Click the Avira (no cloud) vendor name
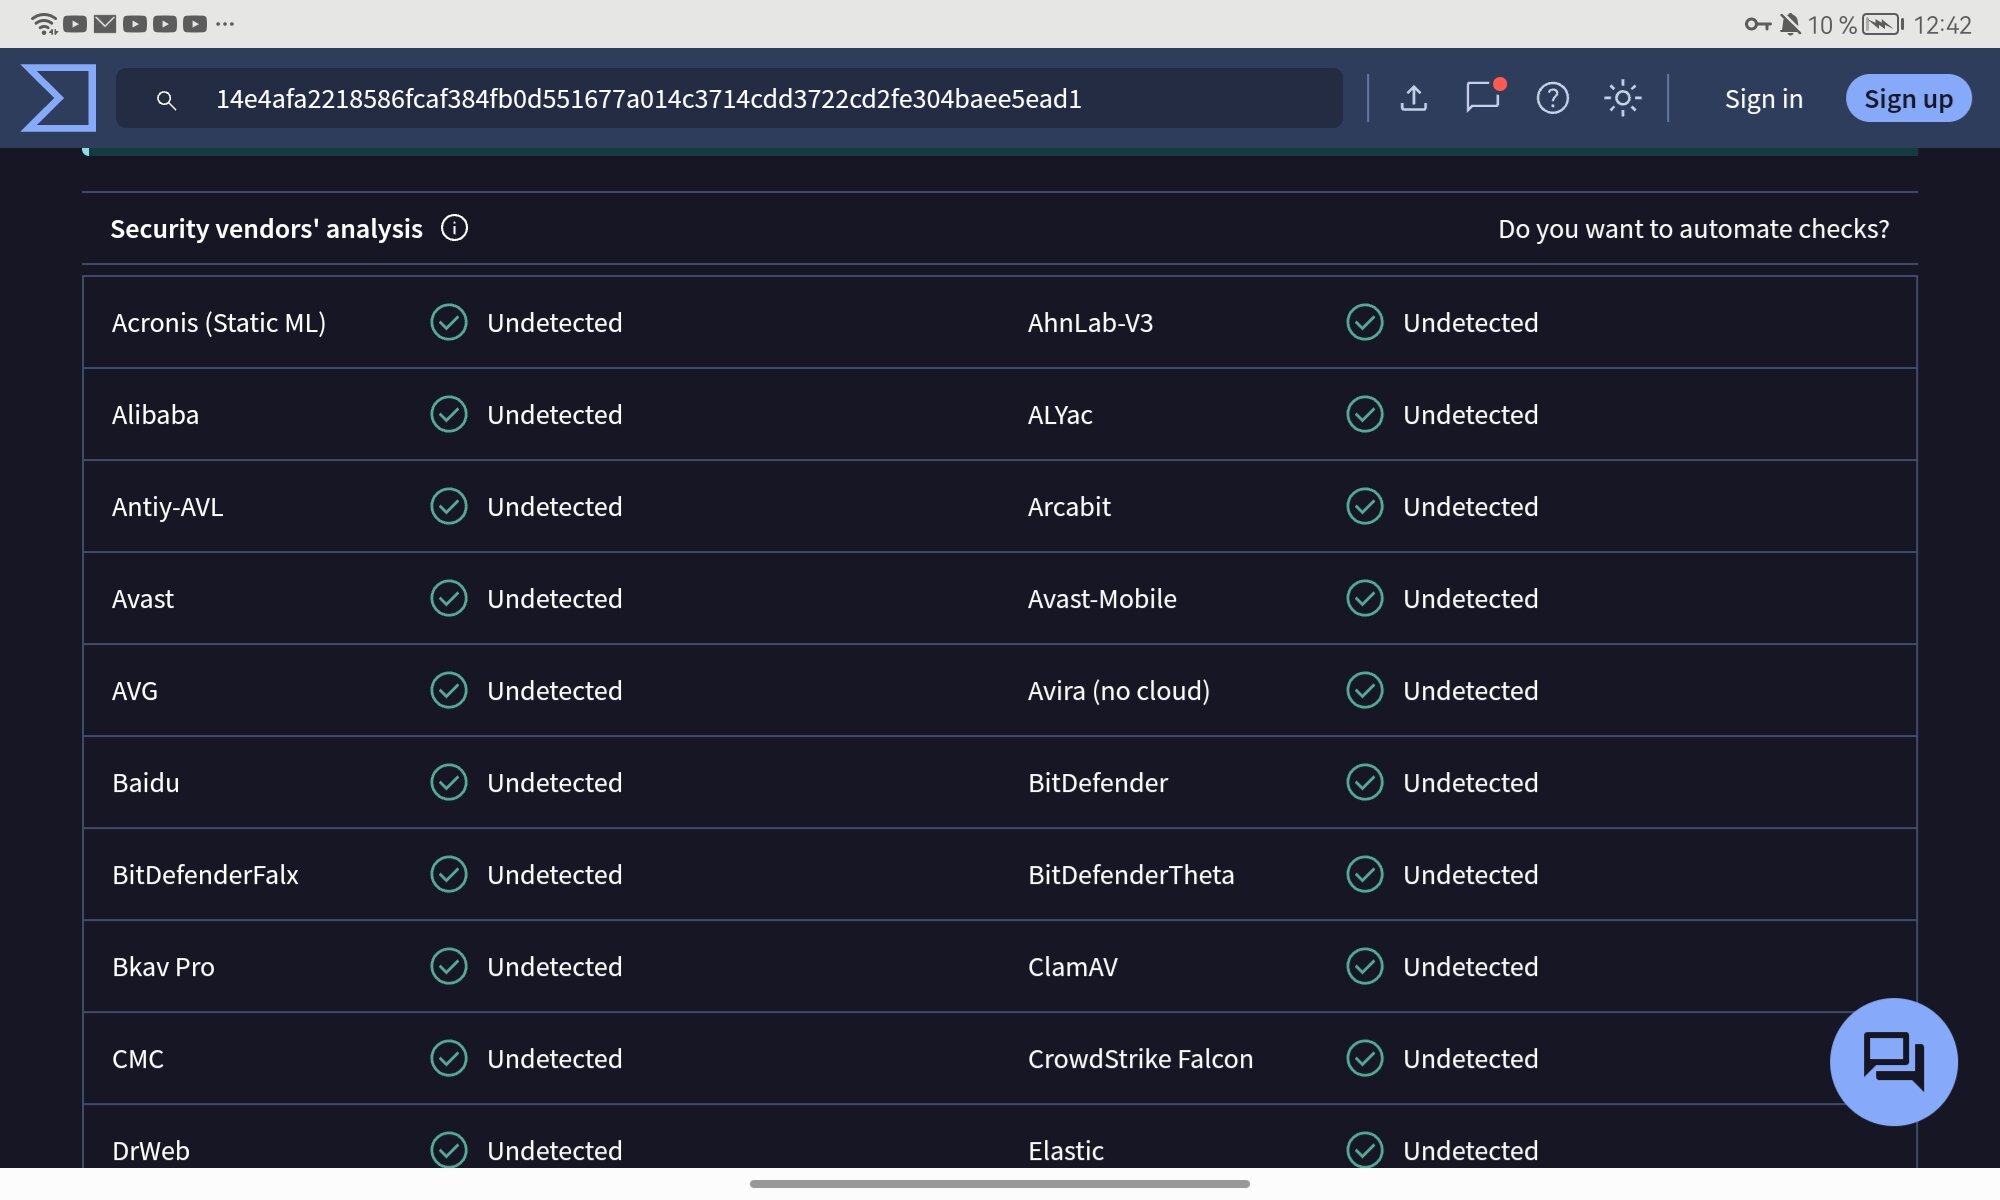 (1119, 691)
